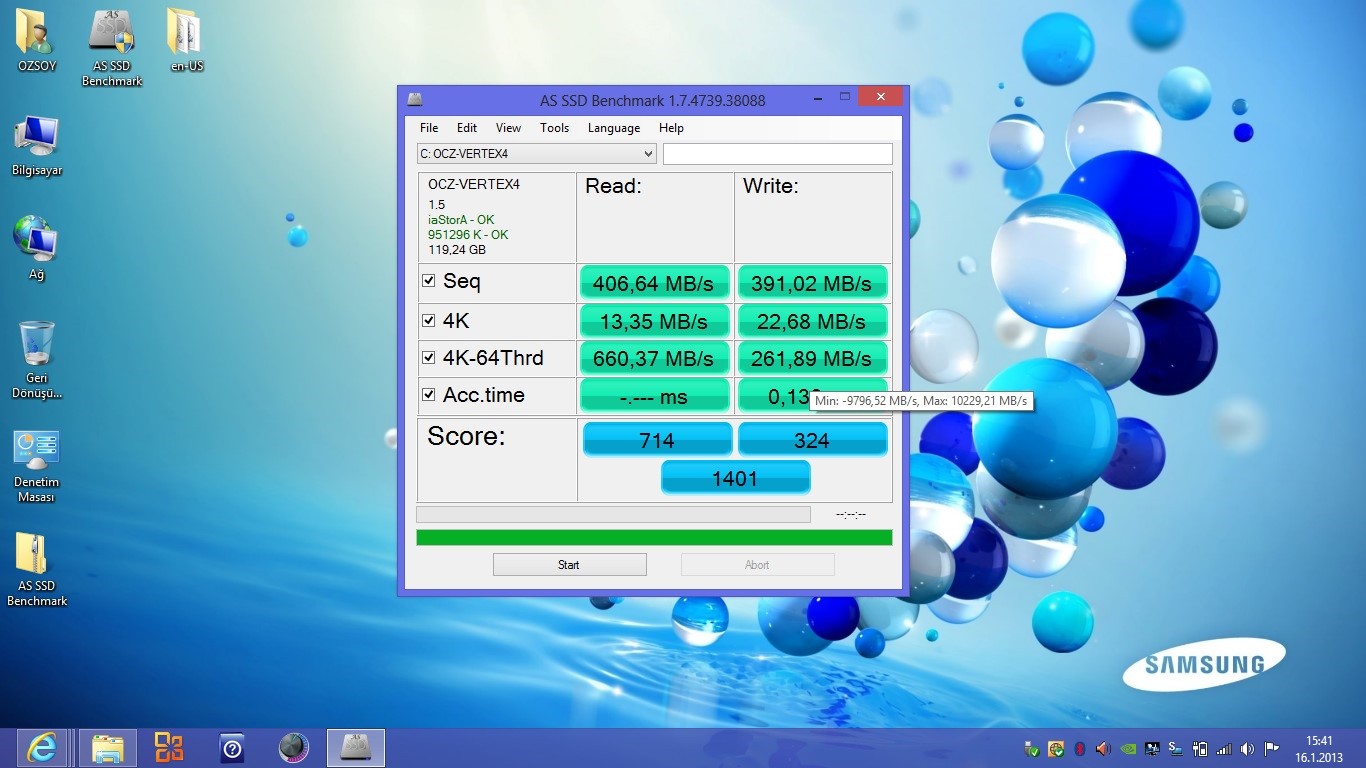Click the 951296 K - OK alignment text

pos(468,235)
